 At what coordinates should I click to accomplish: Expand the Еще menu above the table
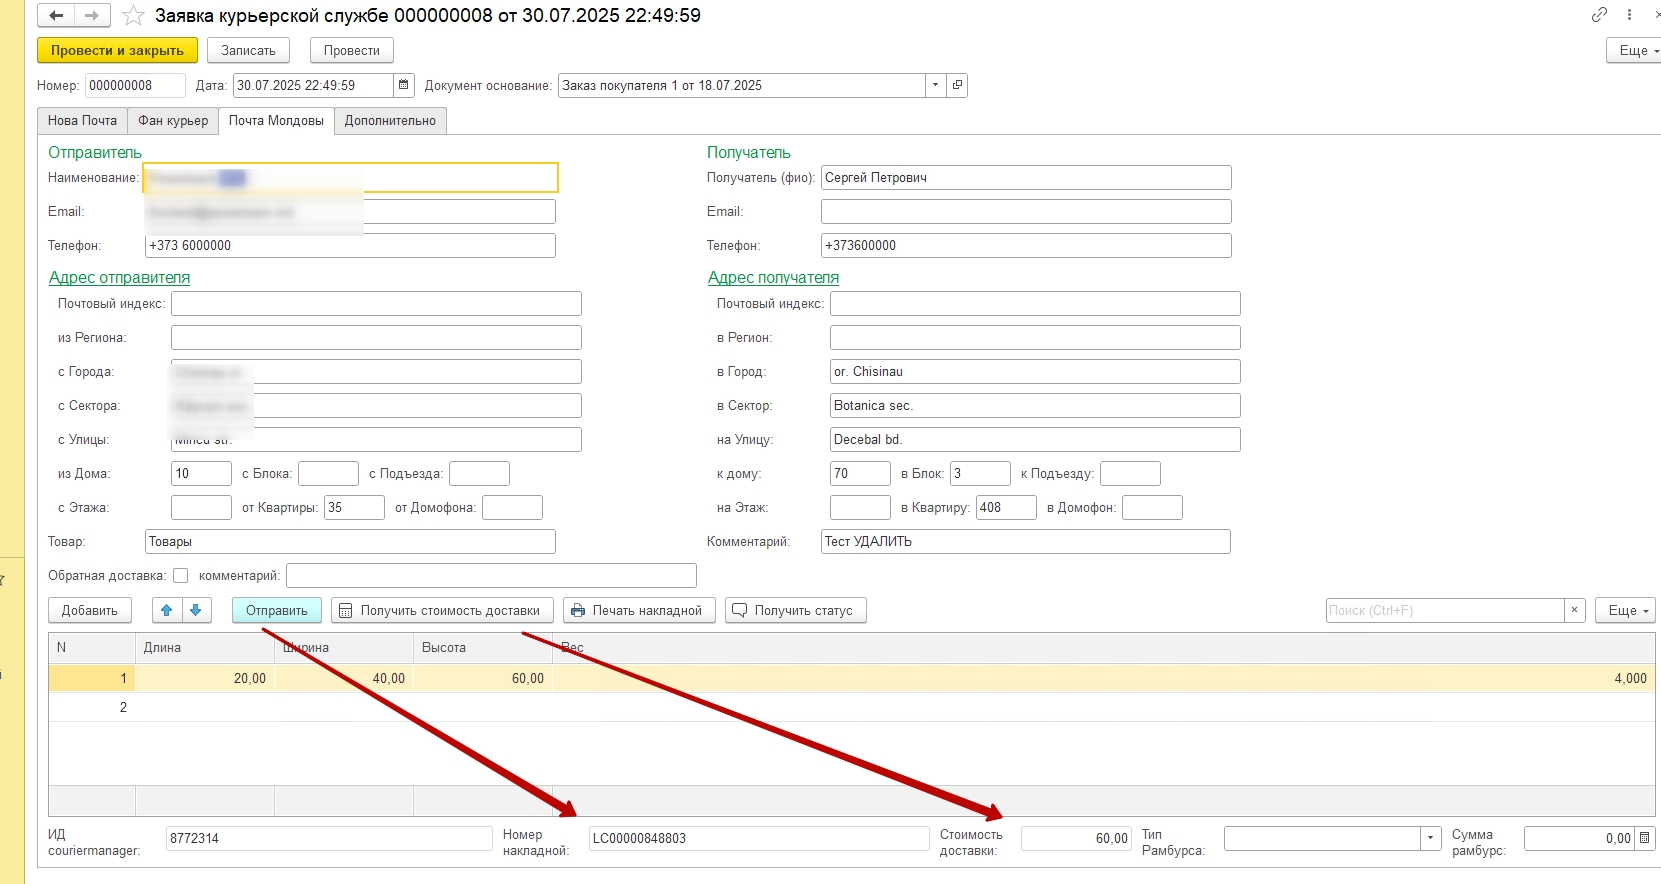pos(1627,610)
